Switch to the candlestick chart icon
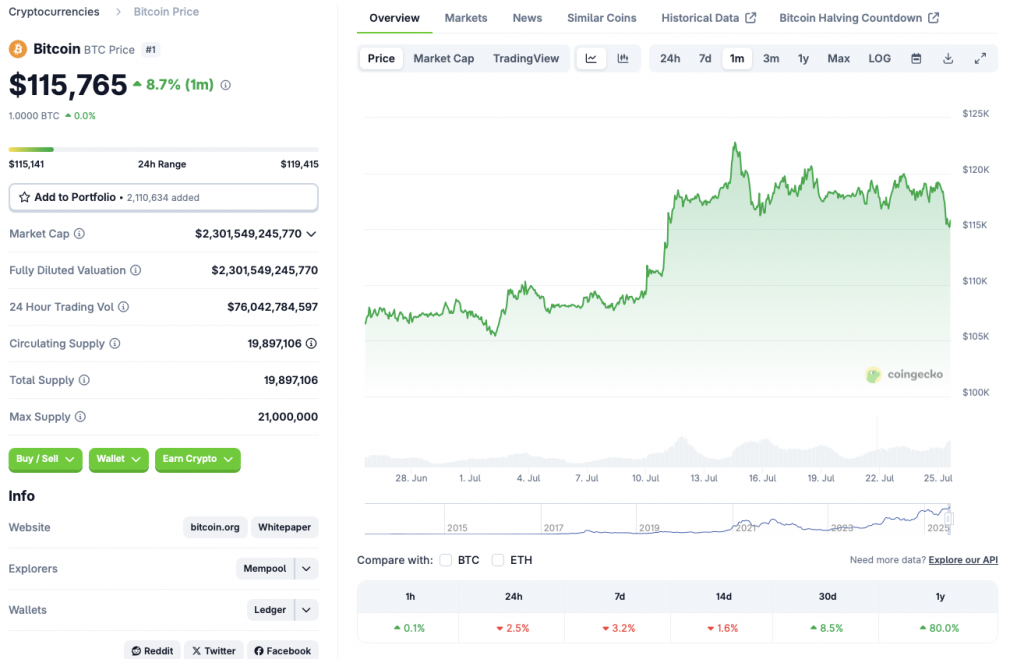 point(623,58)
